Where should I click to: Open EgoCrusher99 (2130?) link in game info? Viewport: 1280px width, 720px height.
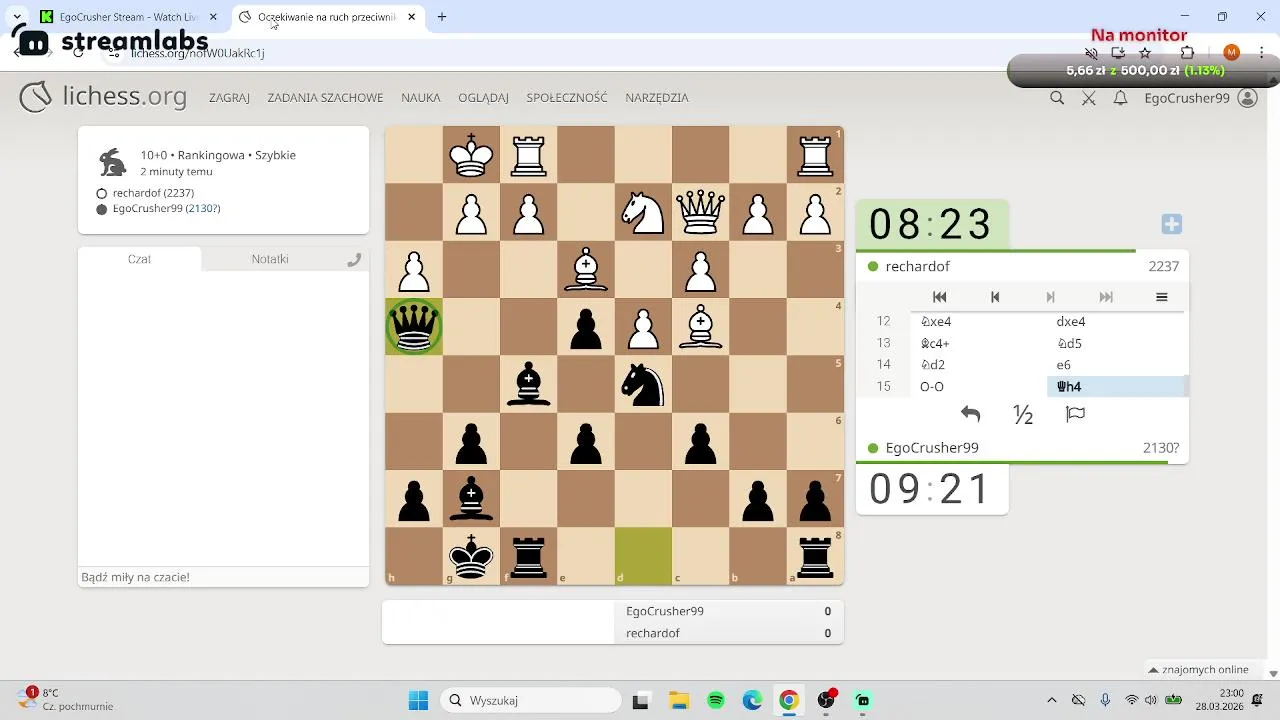[166, 208]
